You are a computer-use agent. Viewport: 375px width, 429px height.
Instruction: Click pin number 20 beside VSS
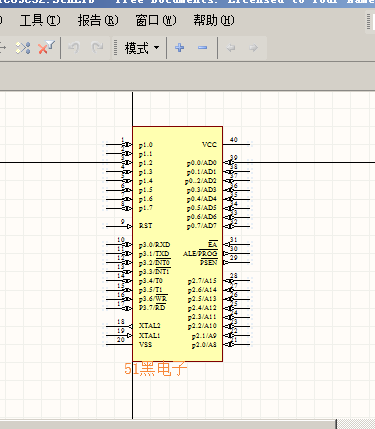tap(121, 340)
